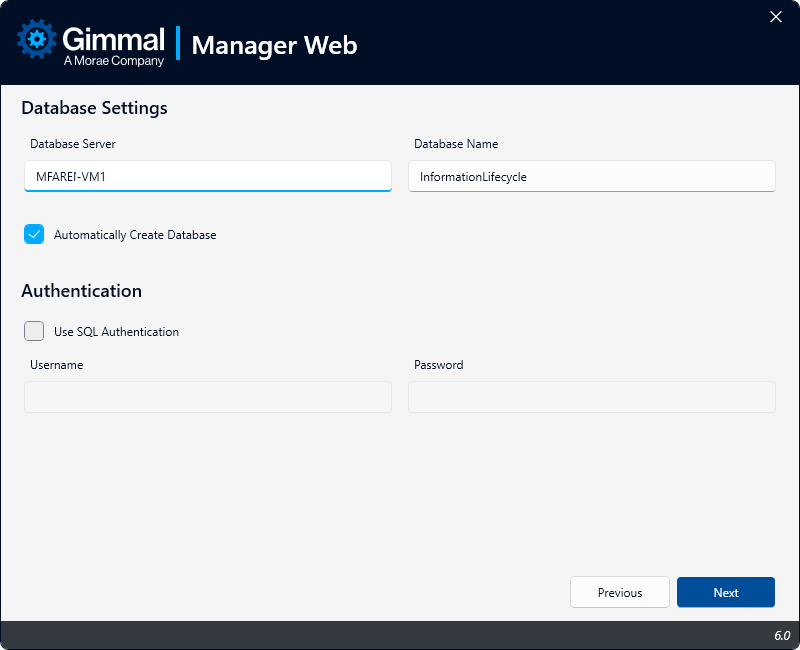Enable the Use SQL Authentication checkbox
The height and width of the screenshot is (650, 800).
34,331
